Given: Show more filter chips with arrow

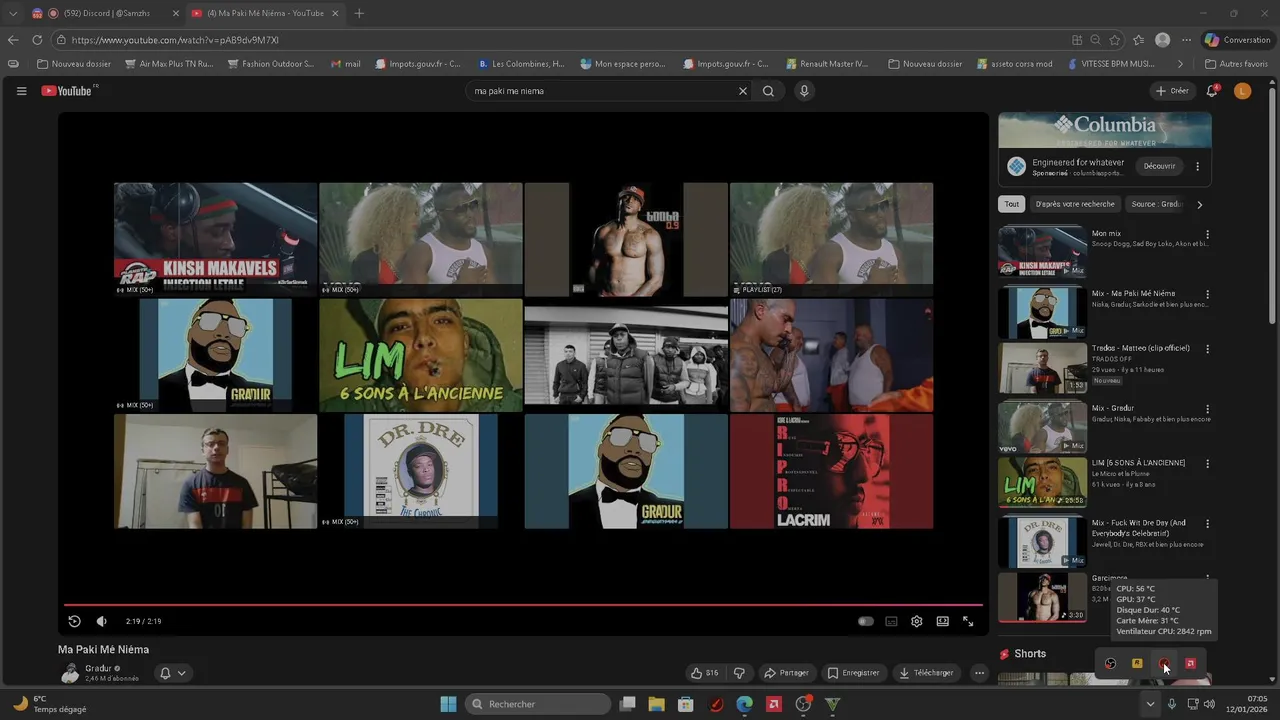Looking at the screenshot, I should [1200, 204].
